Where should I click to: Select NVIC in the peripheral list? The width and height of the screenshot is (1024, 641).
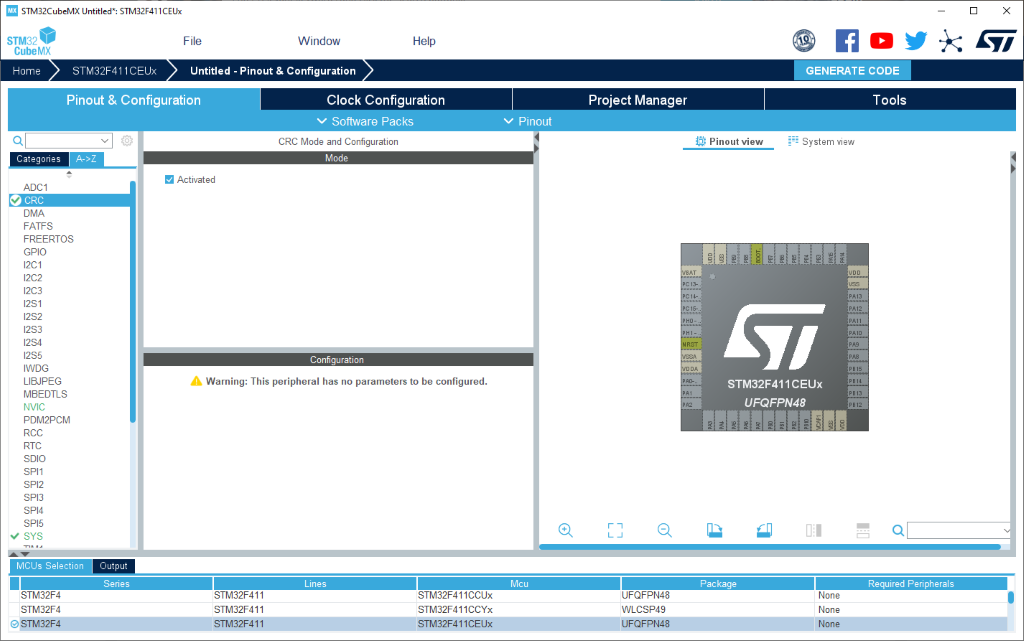tap(34, 407)
